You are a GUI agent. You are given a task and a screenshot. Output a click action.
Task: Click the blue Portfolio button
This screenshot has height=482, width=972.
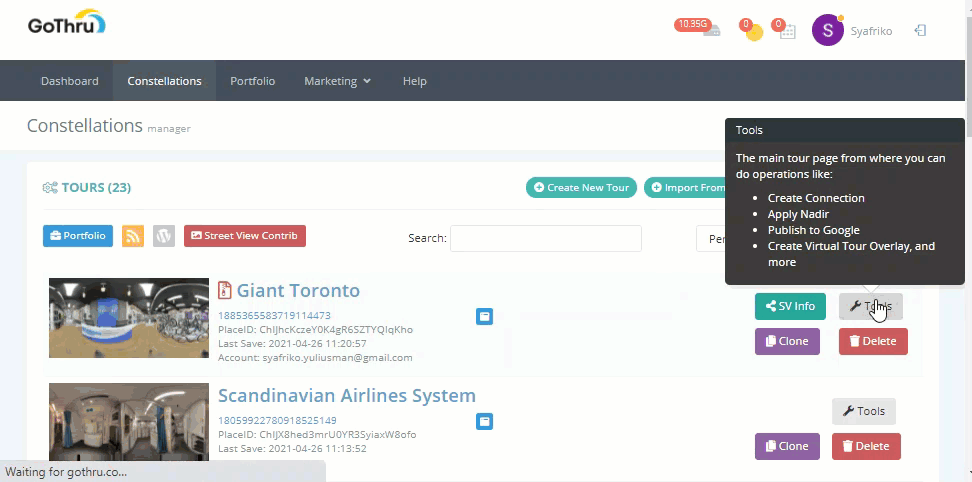(x=78, y=236)
